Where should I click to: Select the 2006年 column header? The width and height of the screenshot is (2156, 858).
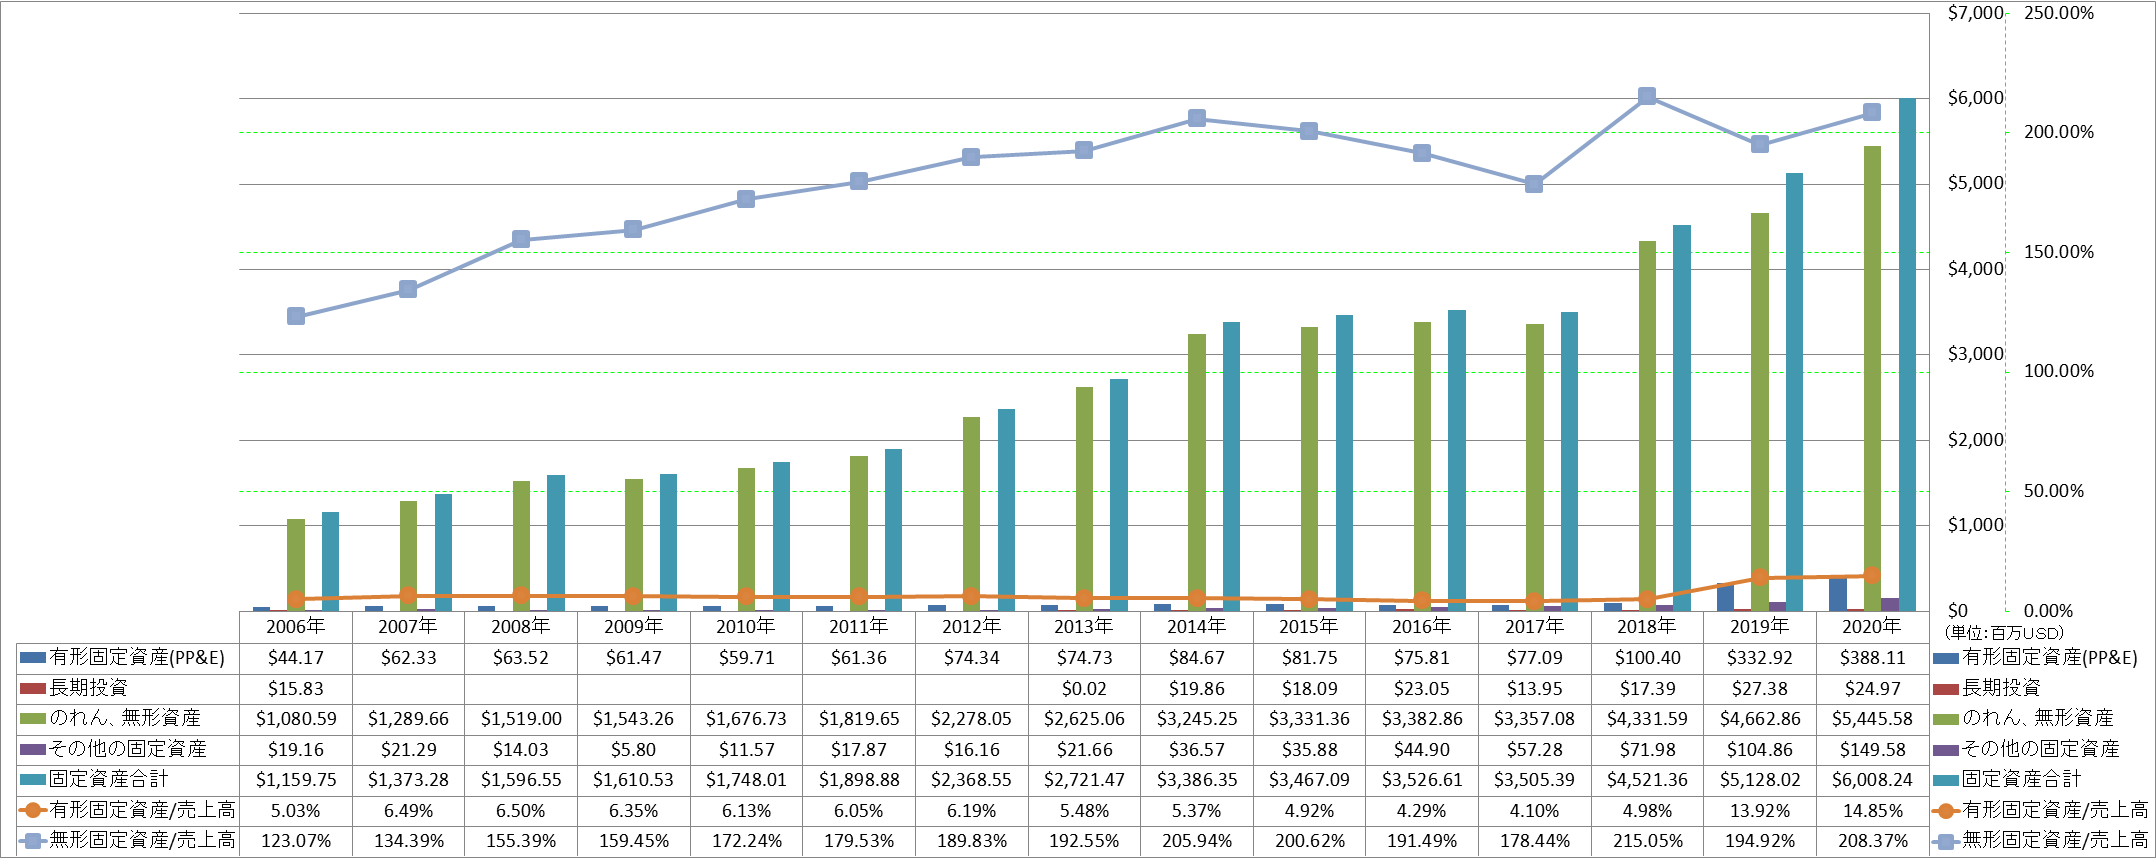click(296, 626)
